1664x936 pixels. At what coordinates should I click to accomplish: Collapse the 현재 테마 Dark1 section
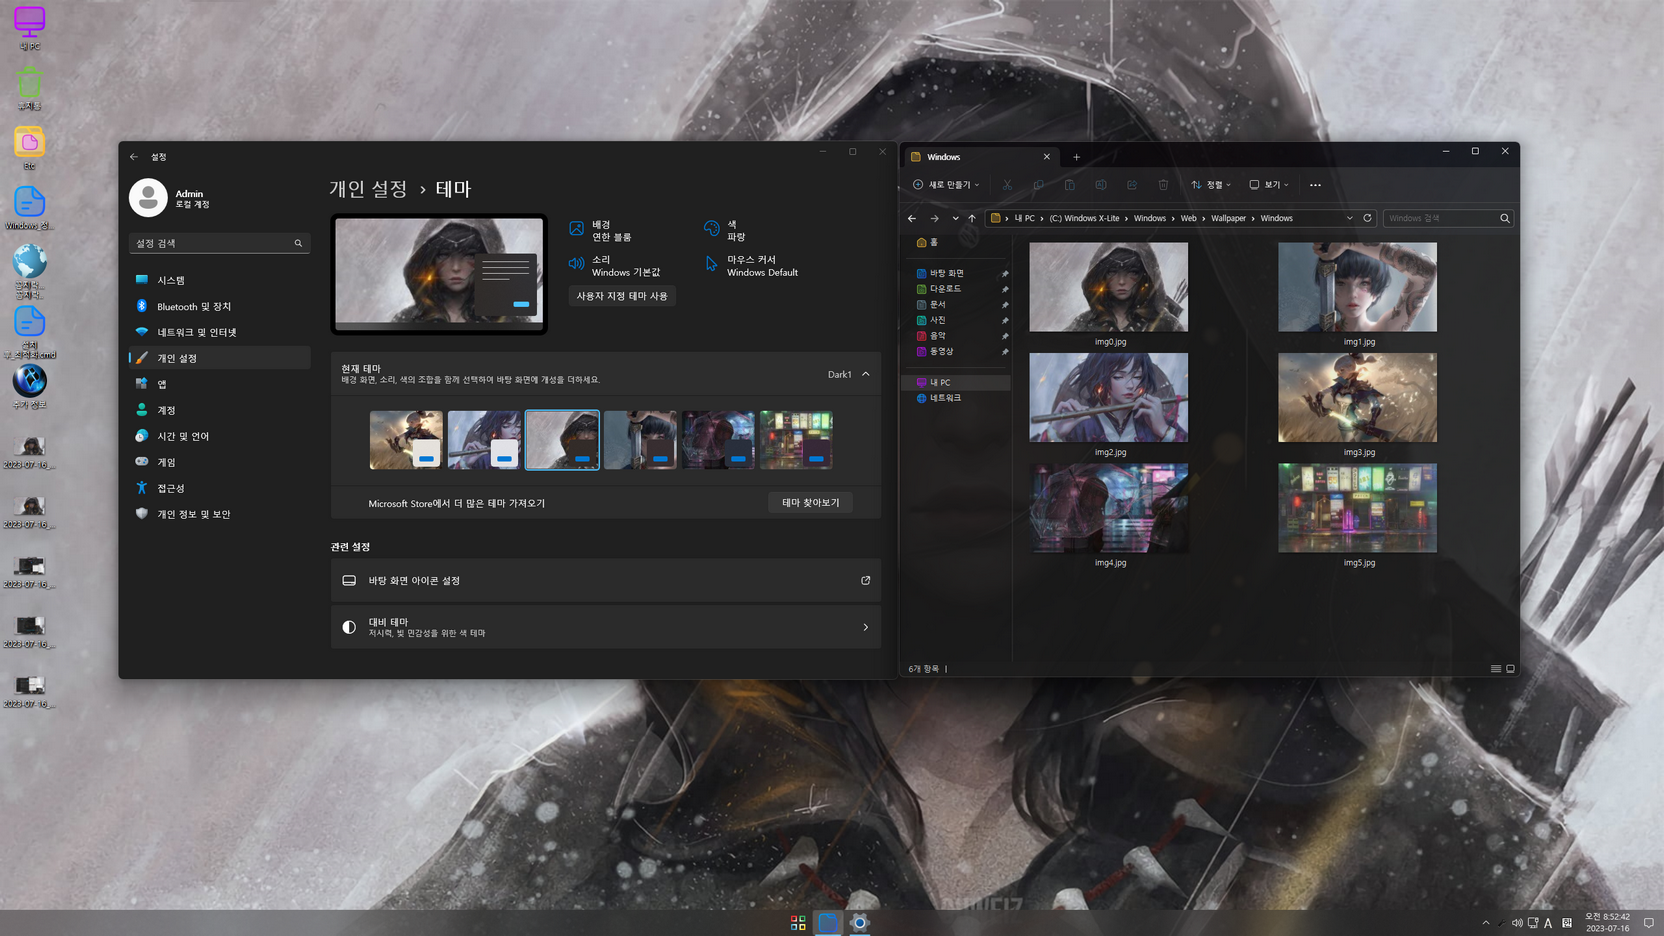click(x=866, y=374)
